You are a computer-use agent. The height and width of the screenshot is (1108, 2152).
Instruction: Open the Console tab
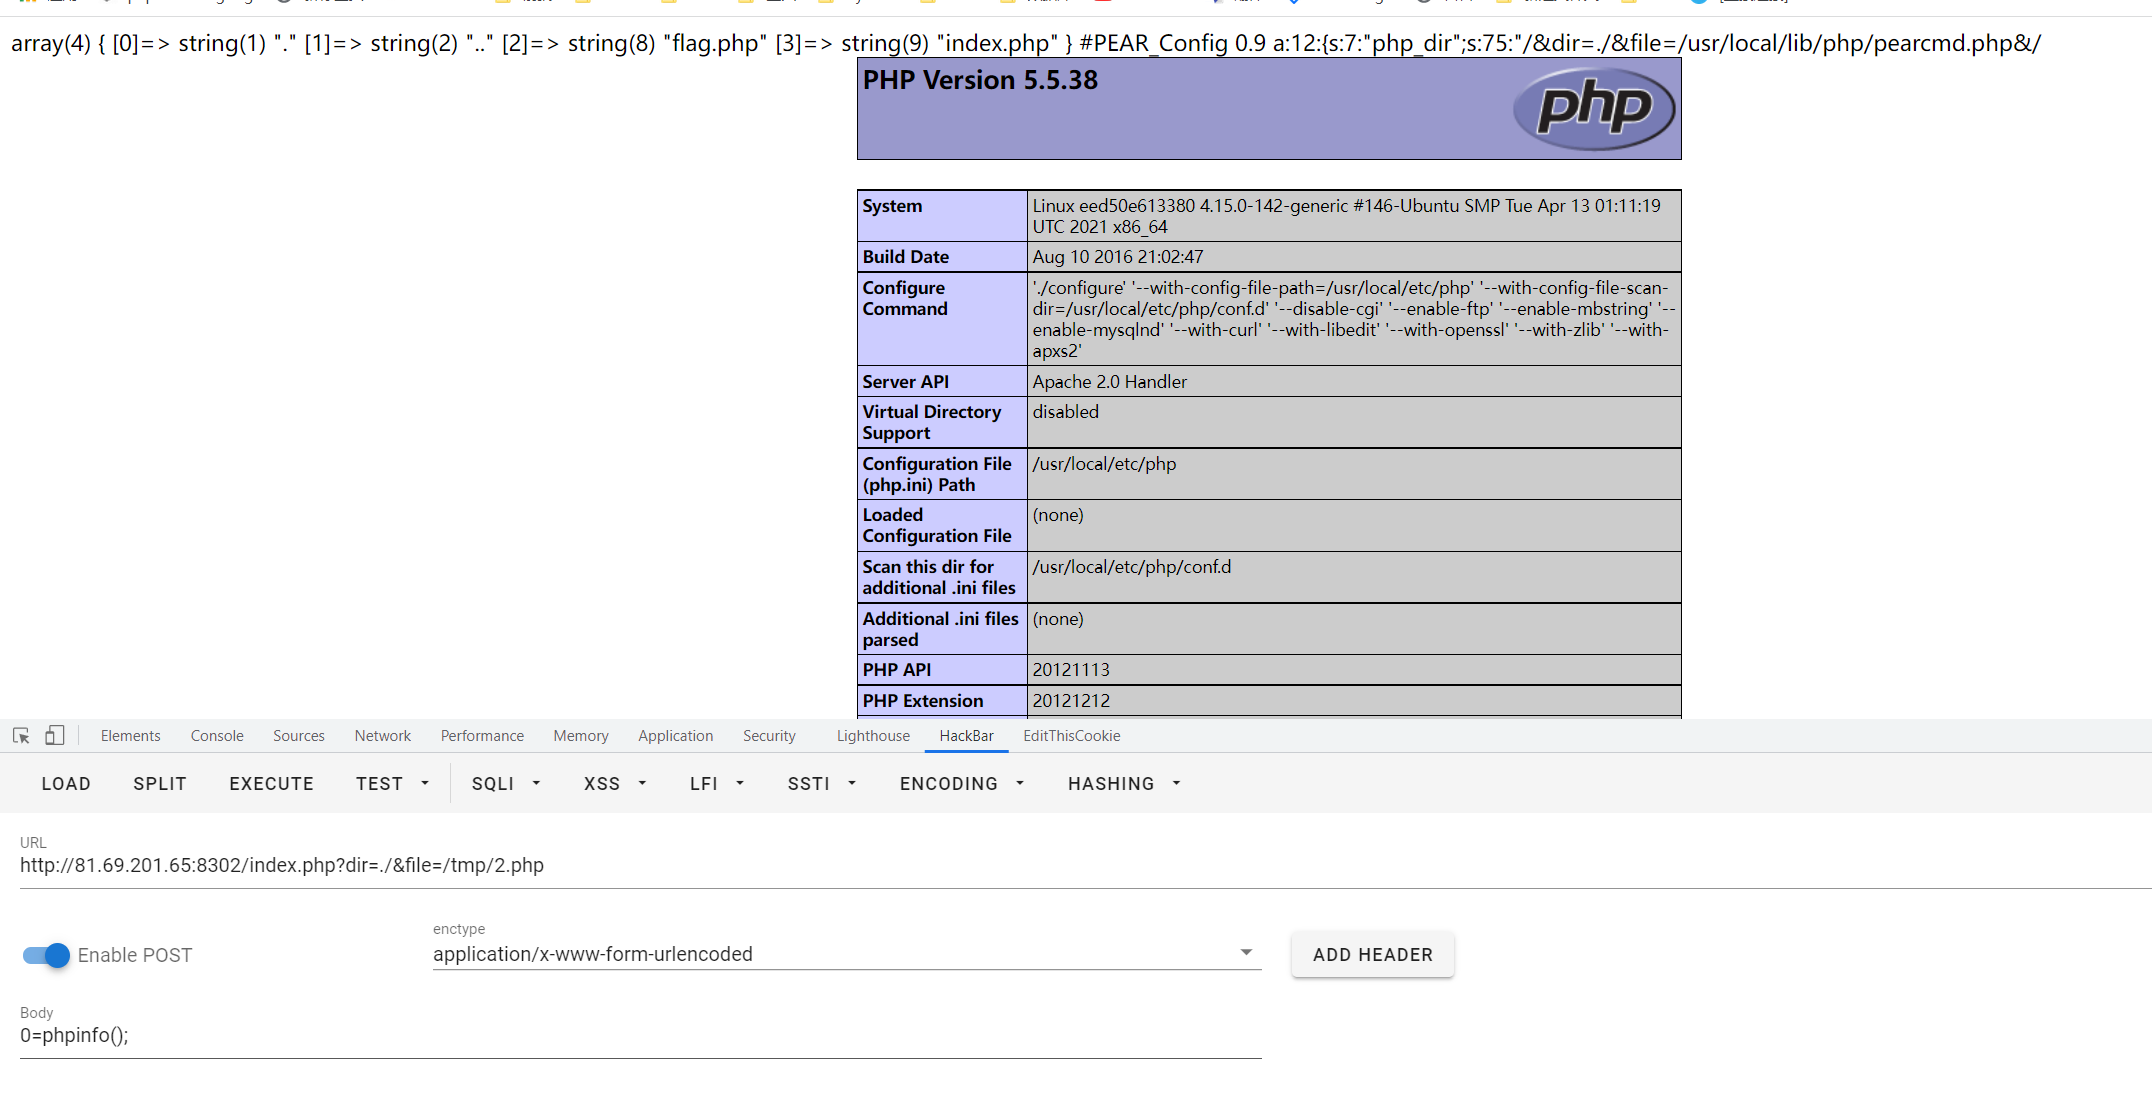tap(217, 736)
